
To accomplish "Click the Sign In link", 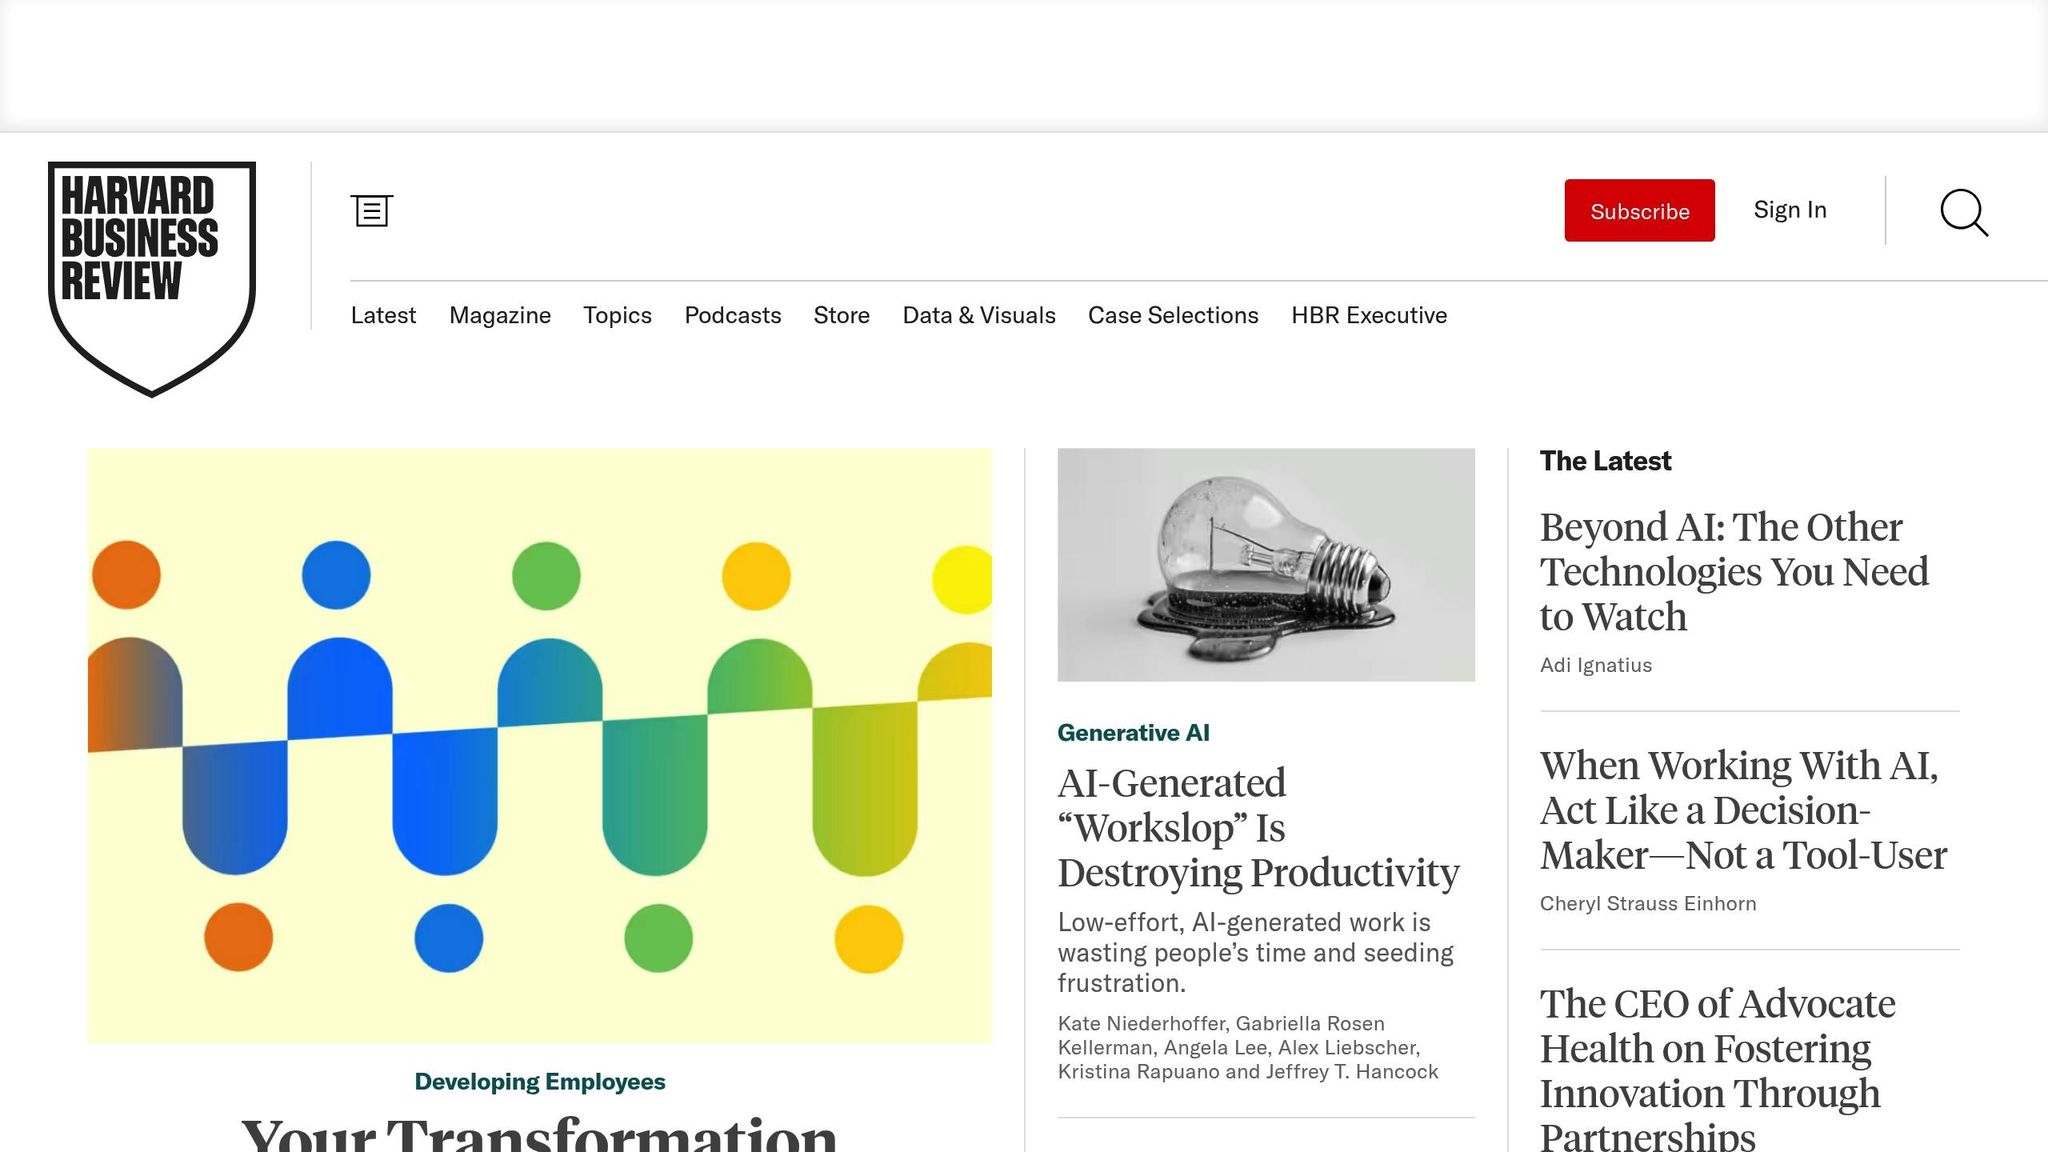I will 1789,210.
